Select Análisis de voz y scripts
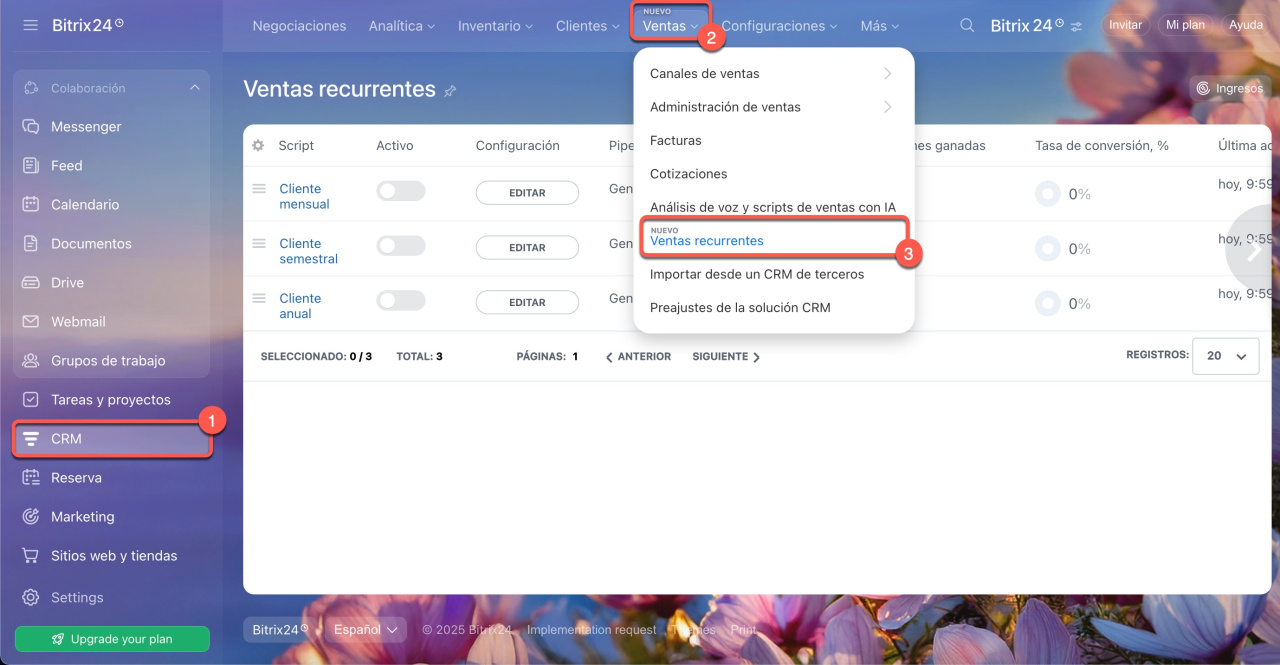The image size is (1280, 665). pos(774,207)
